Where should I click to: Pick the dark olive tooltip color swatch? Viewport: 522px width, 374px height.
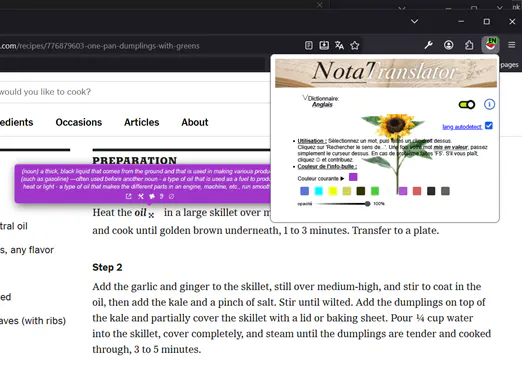[361, 191]
